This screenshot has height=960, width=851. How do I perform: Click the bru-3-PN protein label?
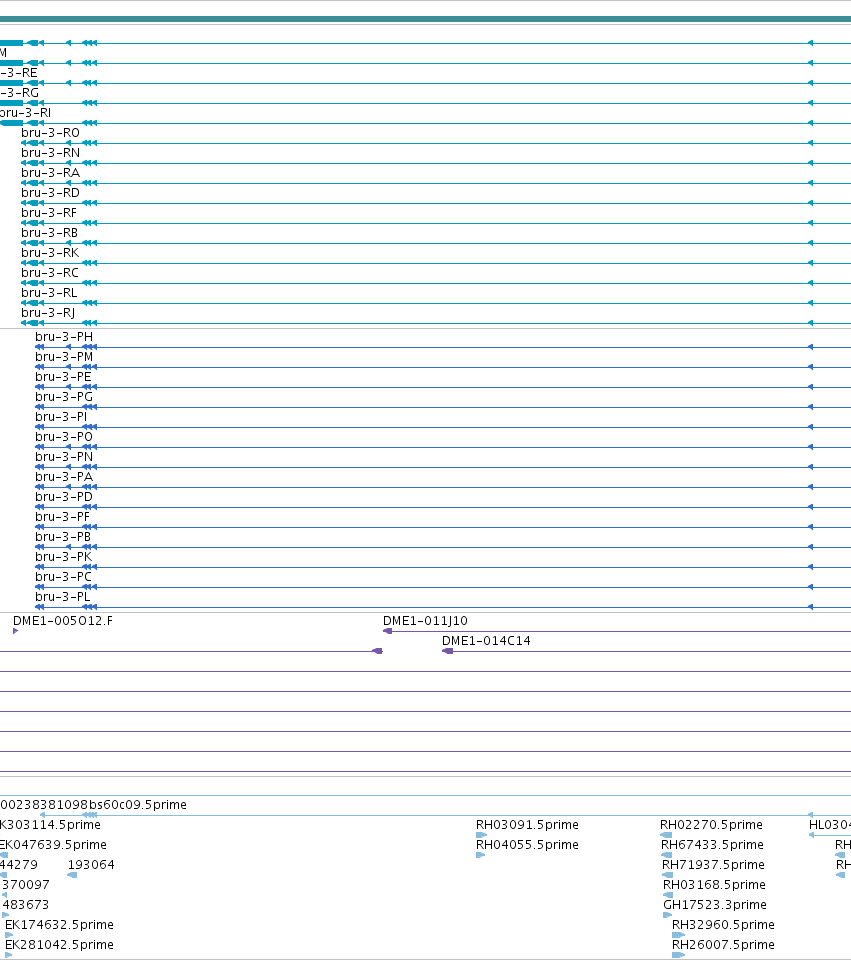[x=64, y=457]
